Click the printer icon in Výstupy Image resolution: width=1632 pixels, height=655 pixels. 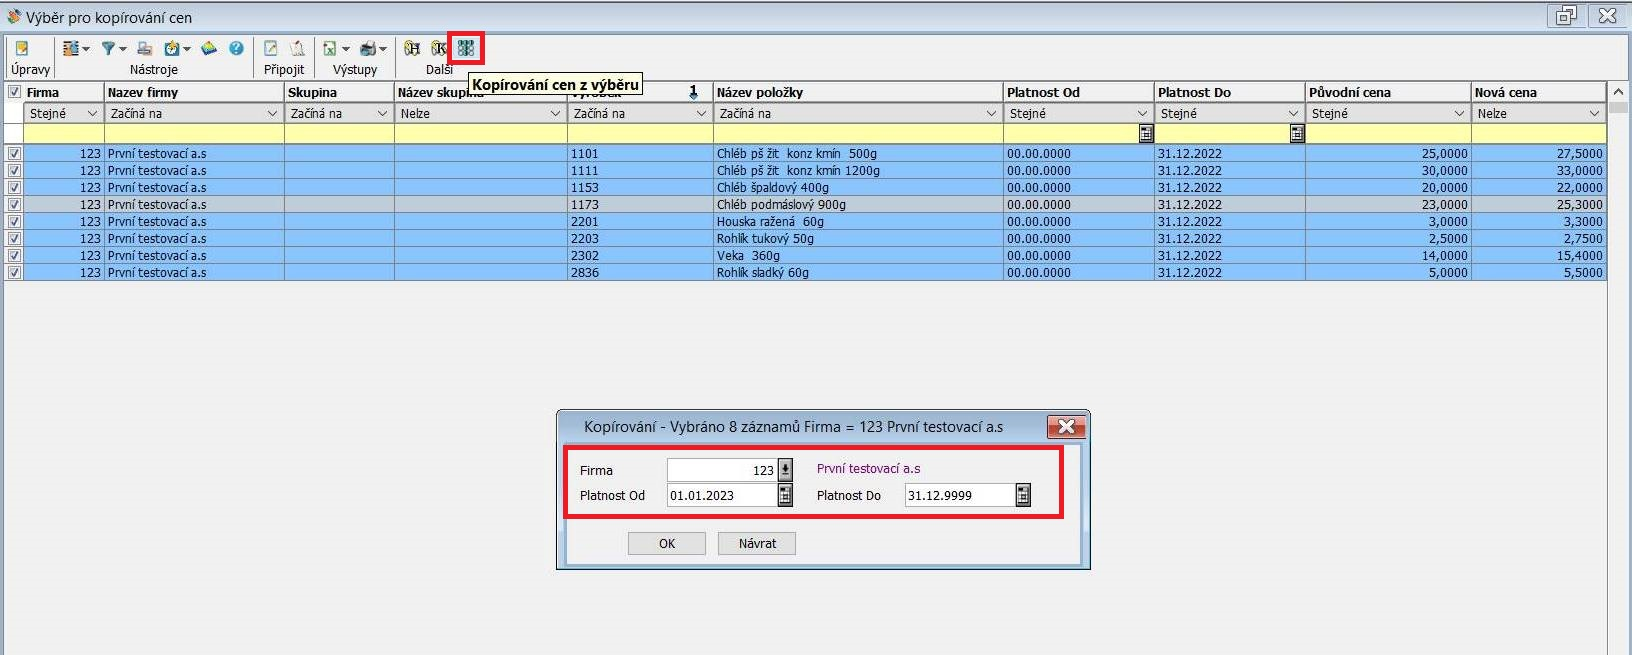pyautogui.click(x=369, y=48)
